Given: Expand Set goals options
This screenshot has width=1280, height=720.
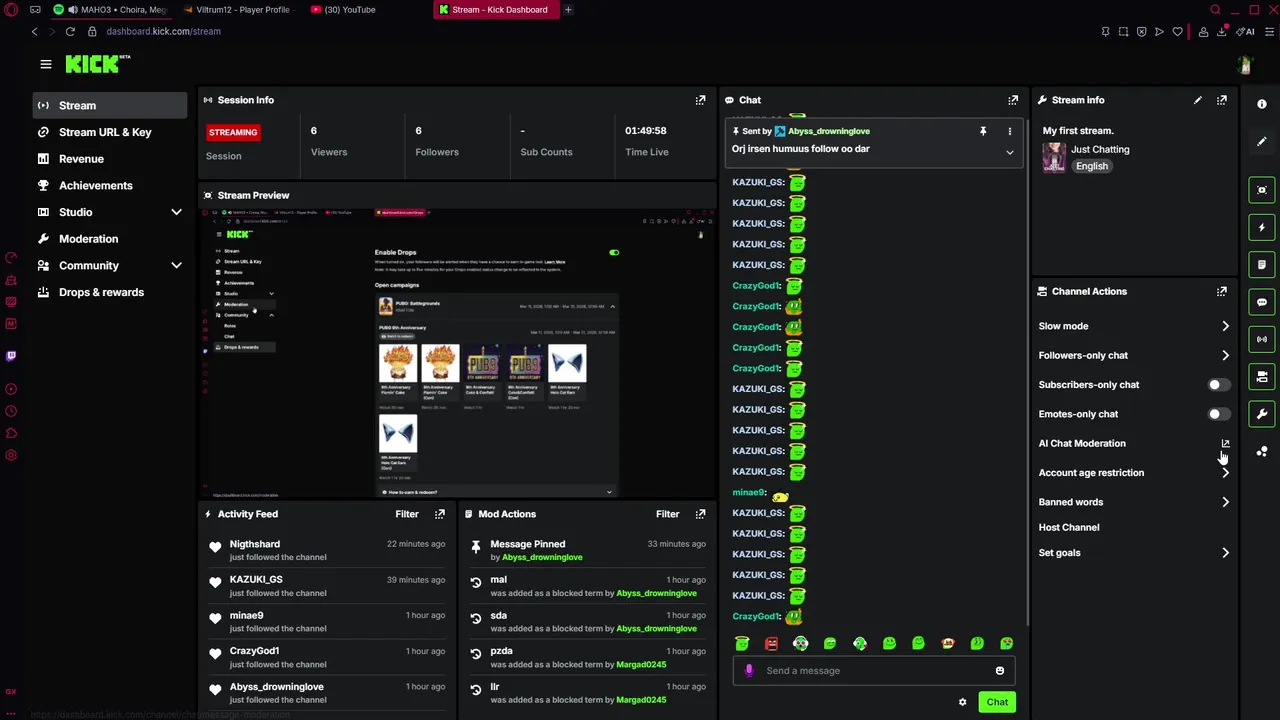Looking at the screenshot, I should (1225, 553).
